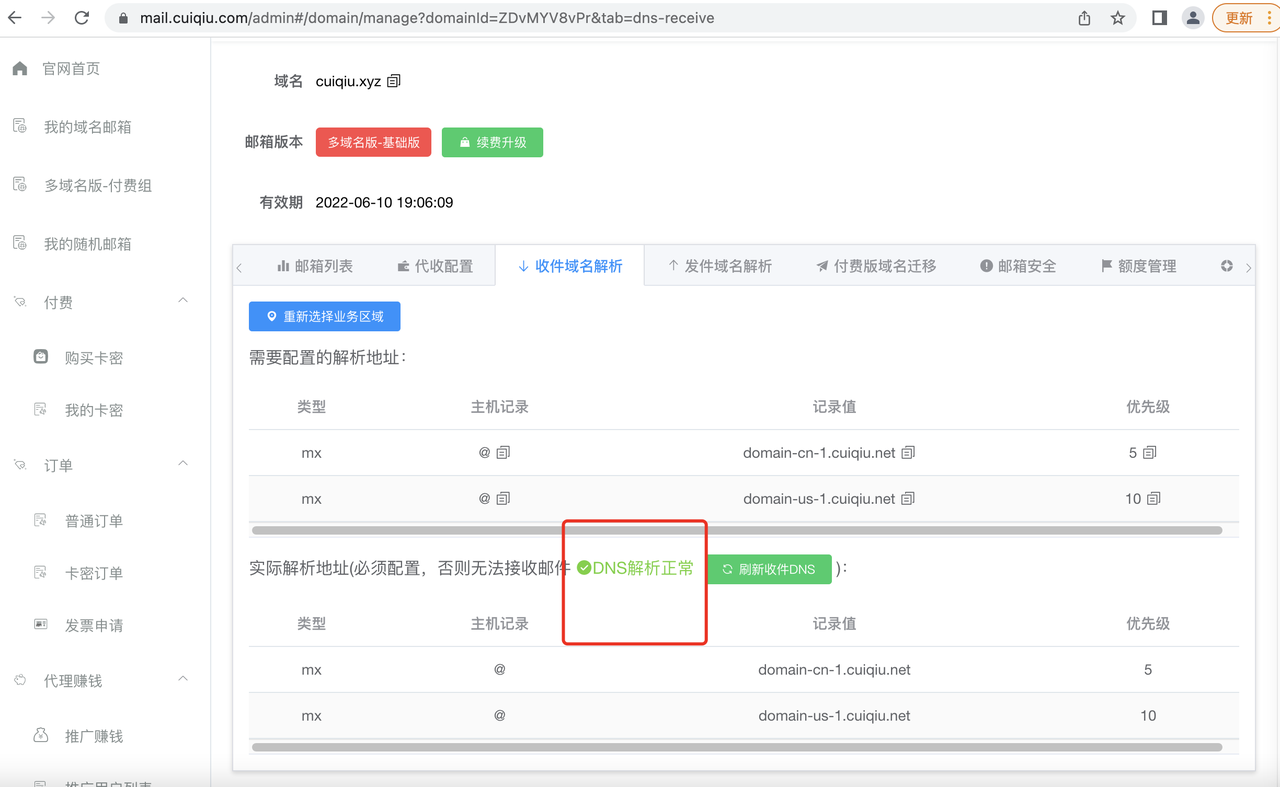Open the browser profile avatar

[x=1192, y=18]
